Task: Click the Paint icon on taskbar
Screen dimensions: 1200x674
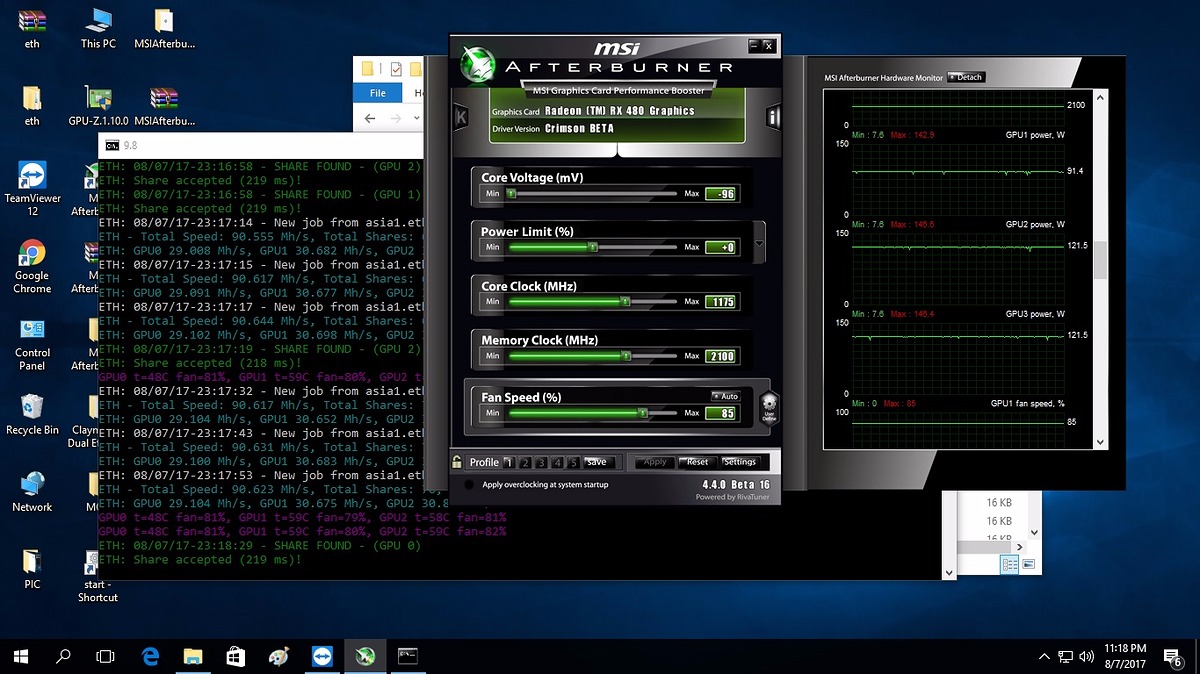Action: 279,656
